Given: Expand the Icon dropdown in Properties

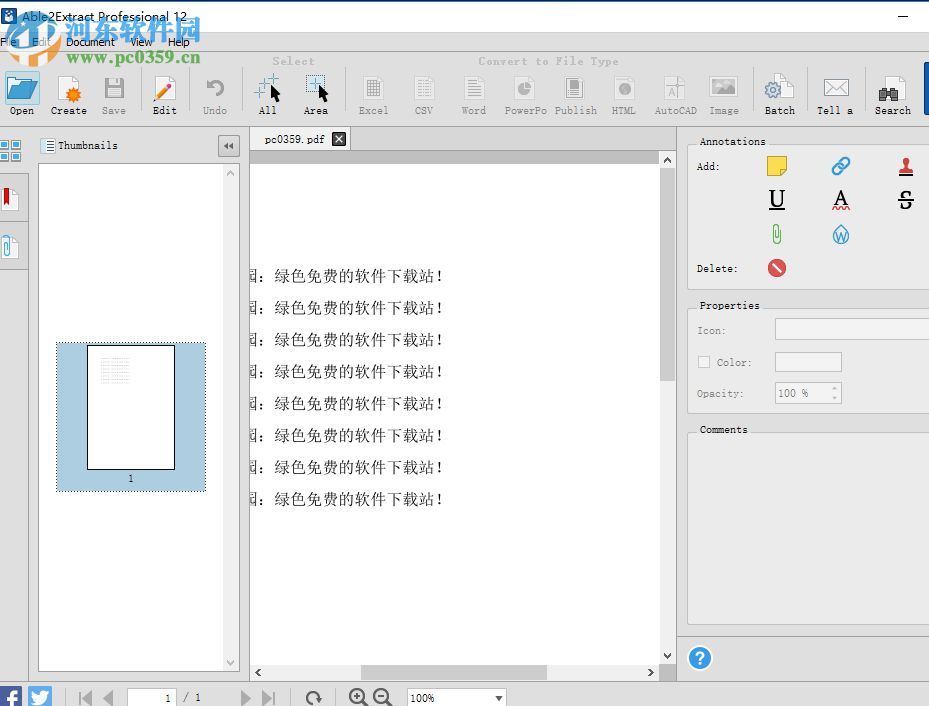Looking at the screenshot, I should [x=851, y=330].
